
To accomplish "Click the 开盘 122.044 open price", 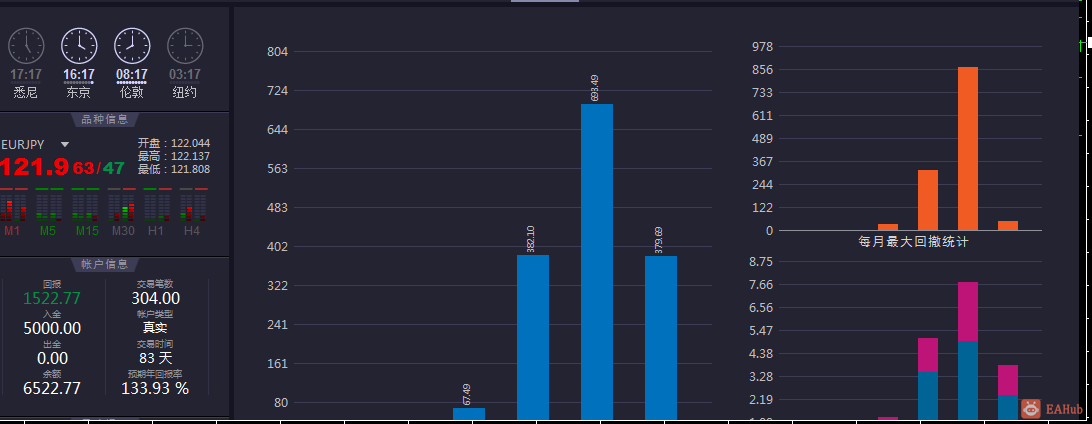I will click(173, 143).
